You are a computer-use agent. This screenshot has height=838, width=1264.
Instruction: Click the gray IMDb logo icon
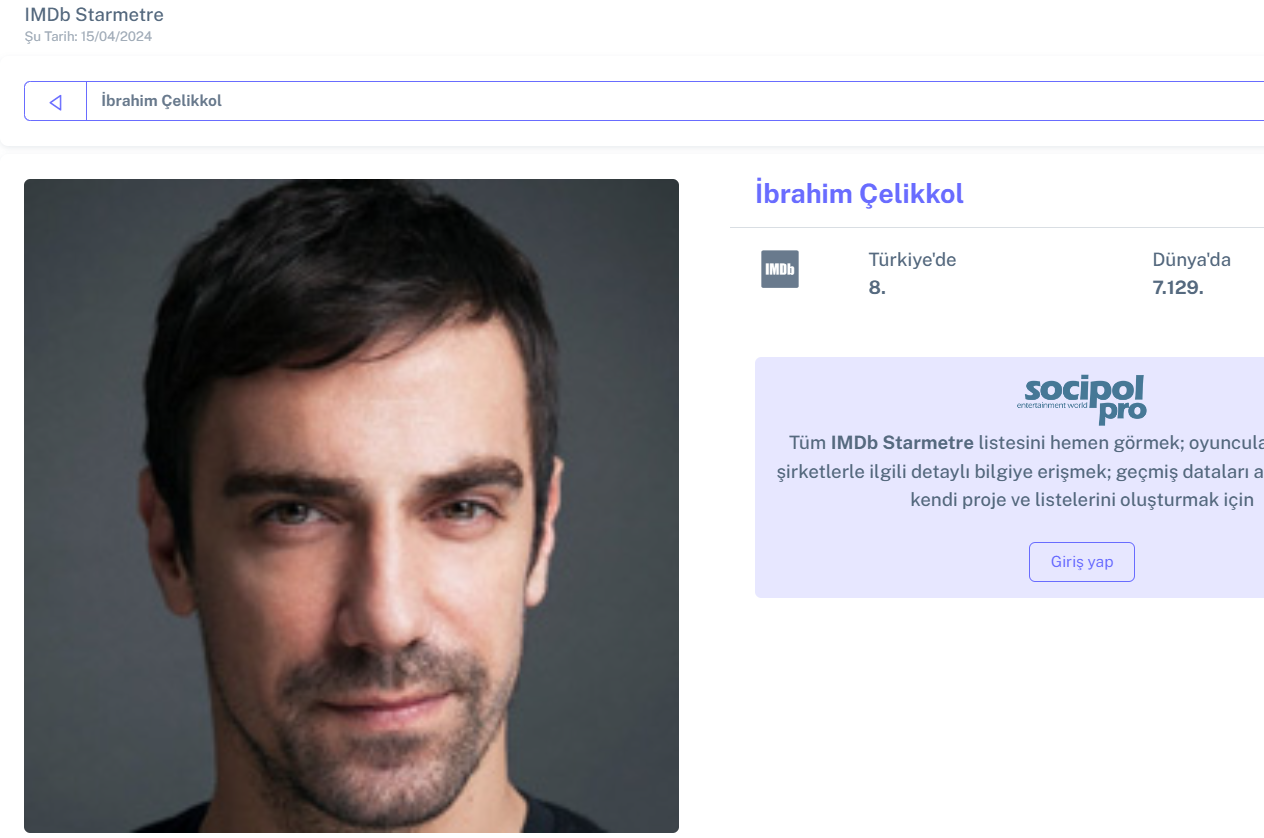click(x=779, y=269)
